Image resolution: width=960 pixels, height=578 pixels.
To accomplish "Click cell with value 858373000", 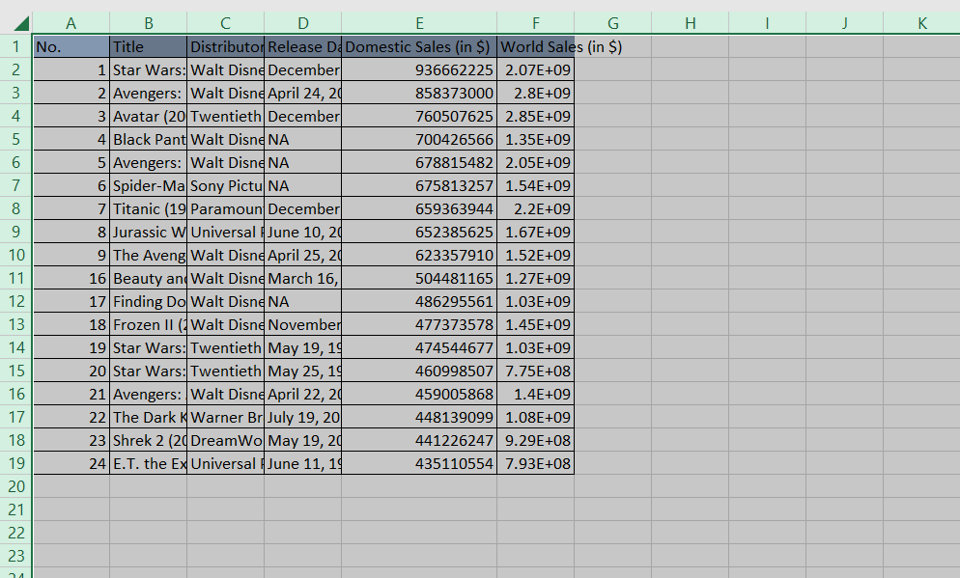I will [419, 93].
